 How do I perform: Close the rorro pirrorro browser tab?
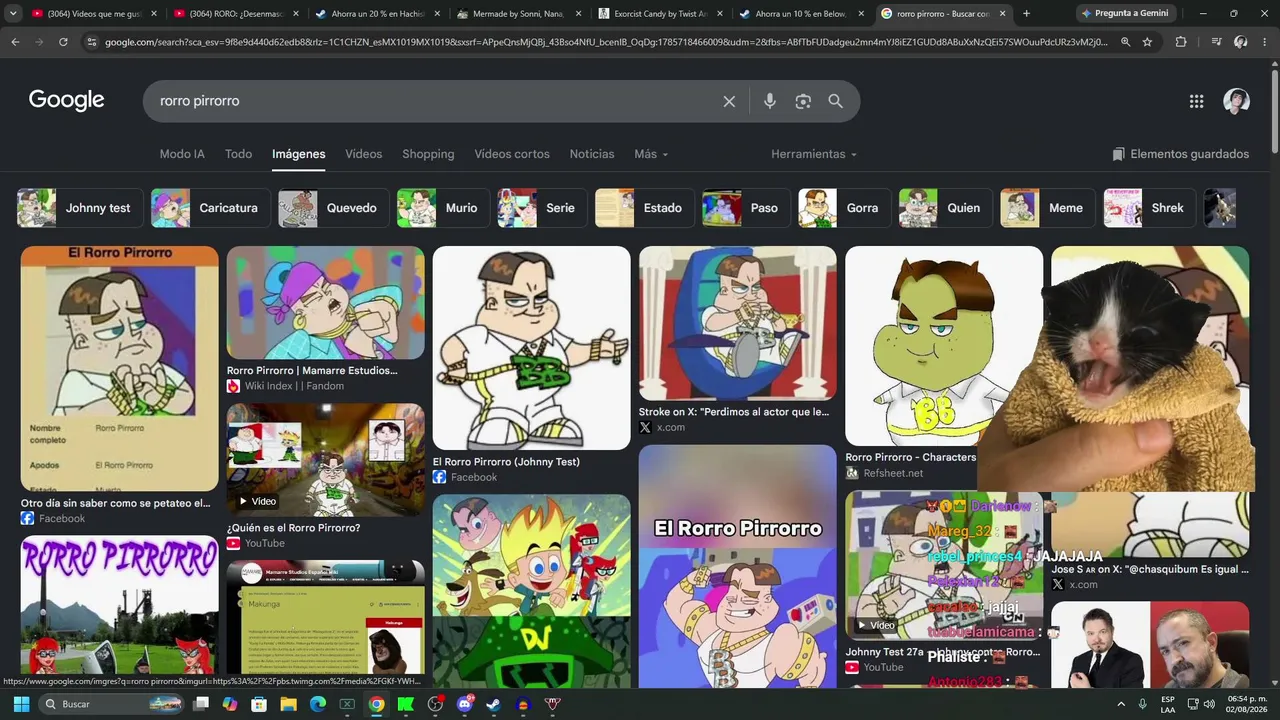tap(1002, 14)
